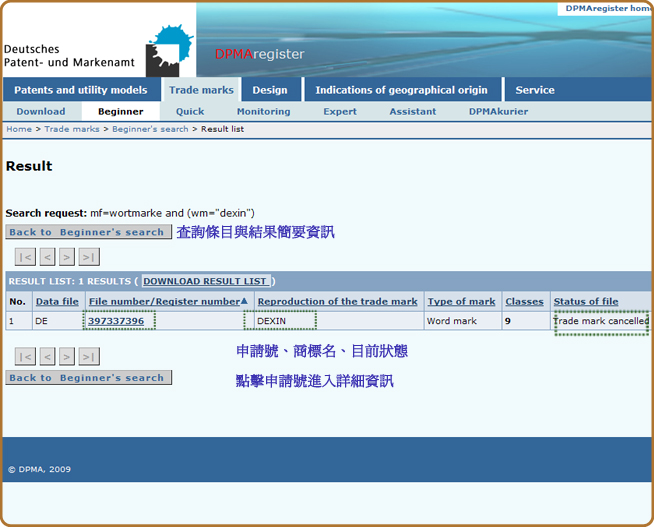Open Patents and utility models tab
654x527 pixels.
(x=81, y=90)
